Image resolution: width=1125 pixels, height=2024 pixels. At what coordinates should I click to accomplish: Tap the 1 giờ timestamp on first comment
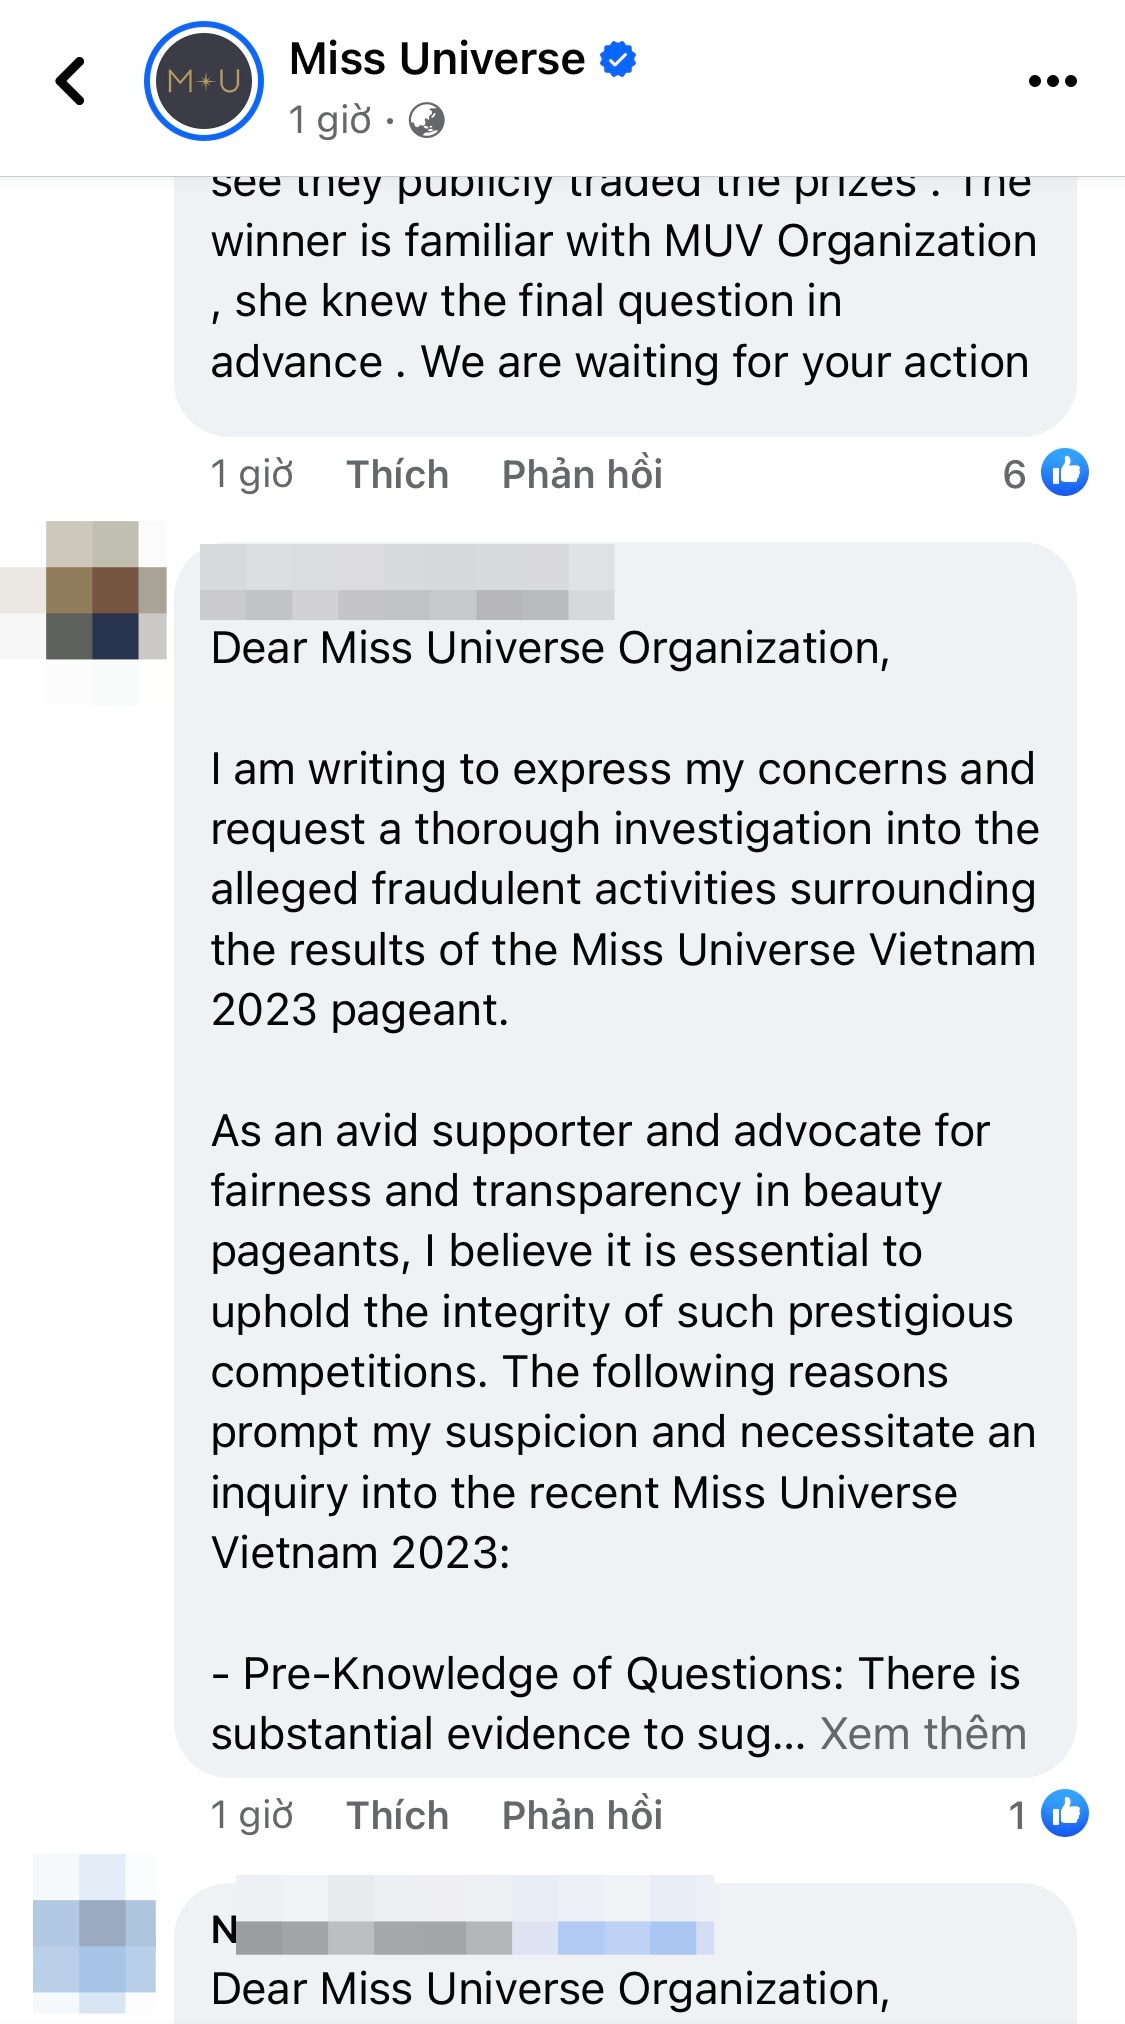coord(252,474)
